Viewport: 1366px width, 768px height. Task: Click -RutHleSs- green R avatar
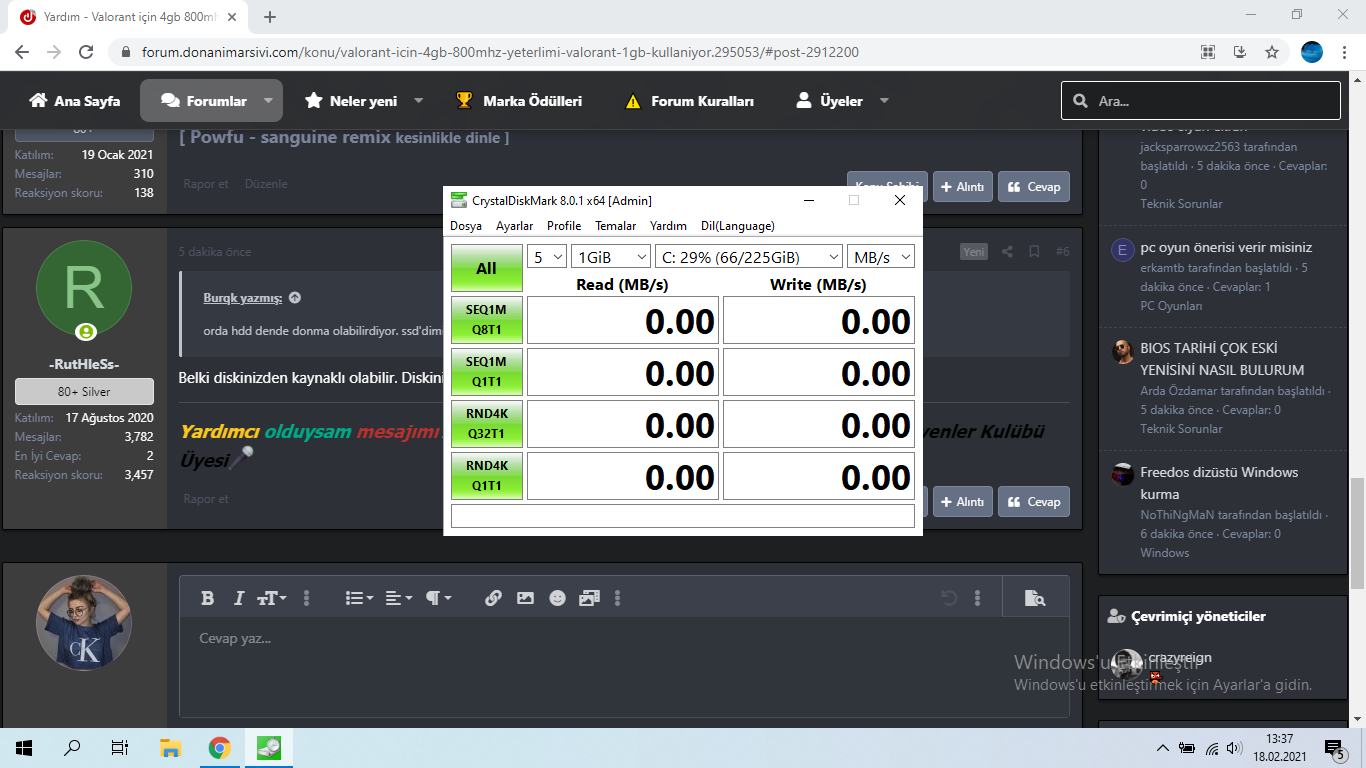pyautogui.click(x=84, y=288)
